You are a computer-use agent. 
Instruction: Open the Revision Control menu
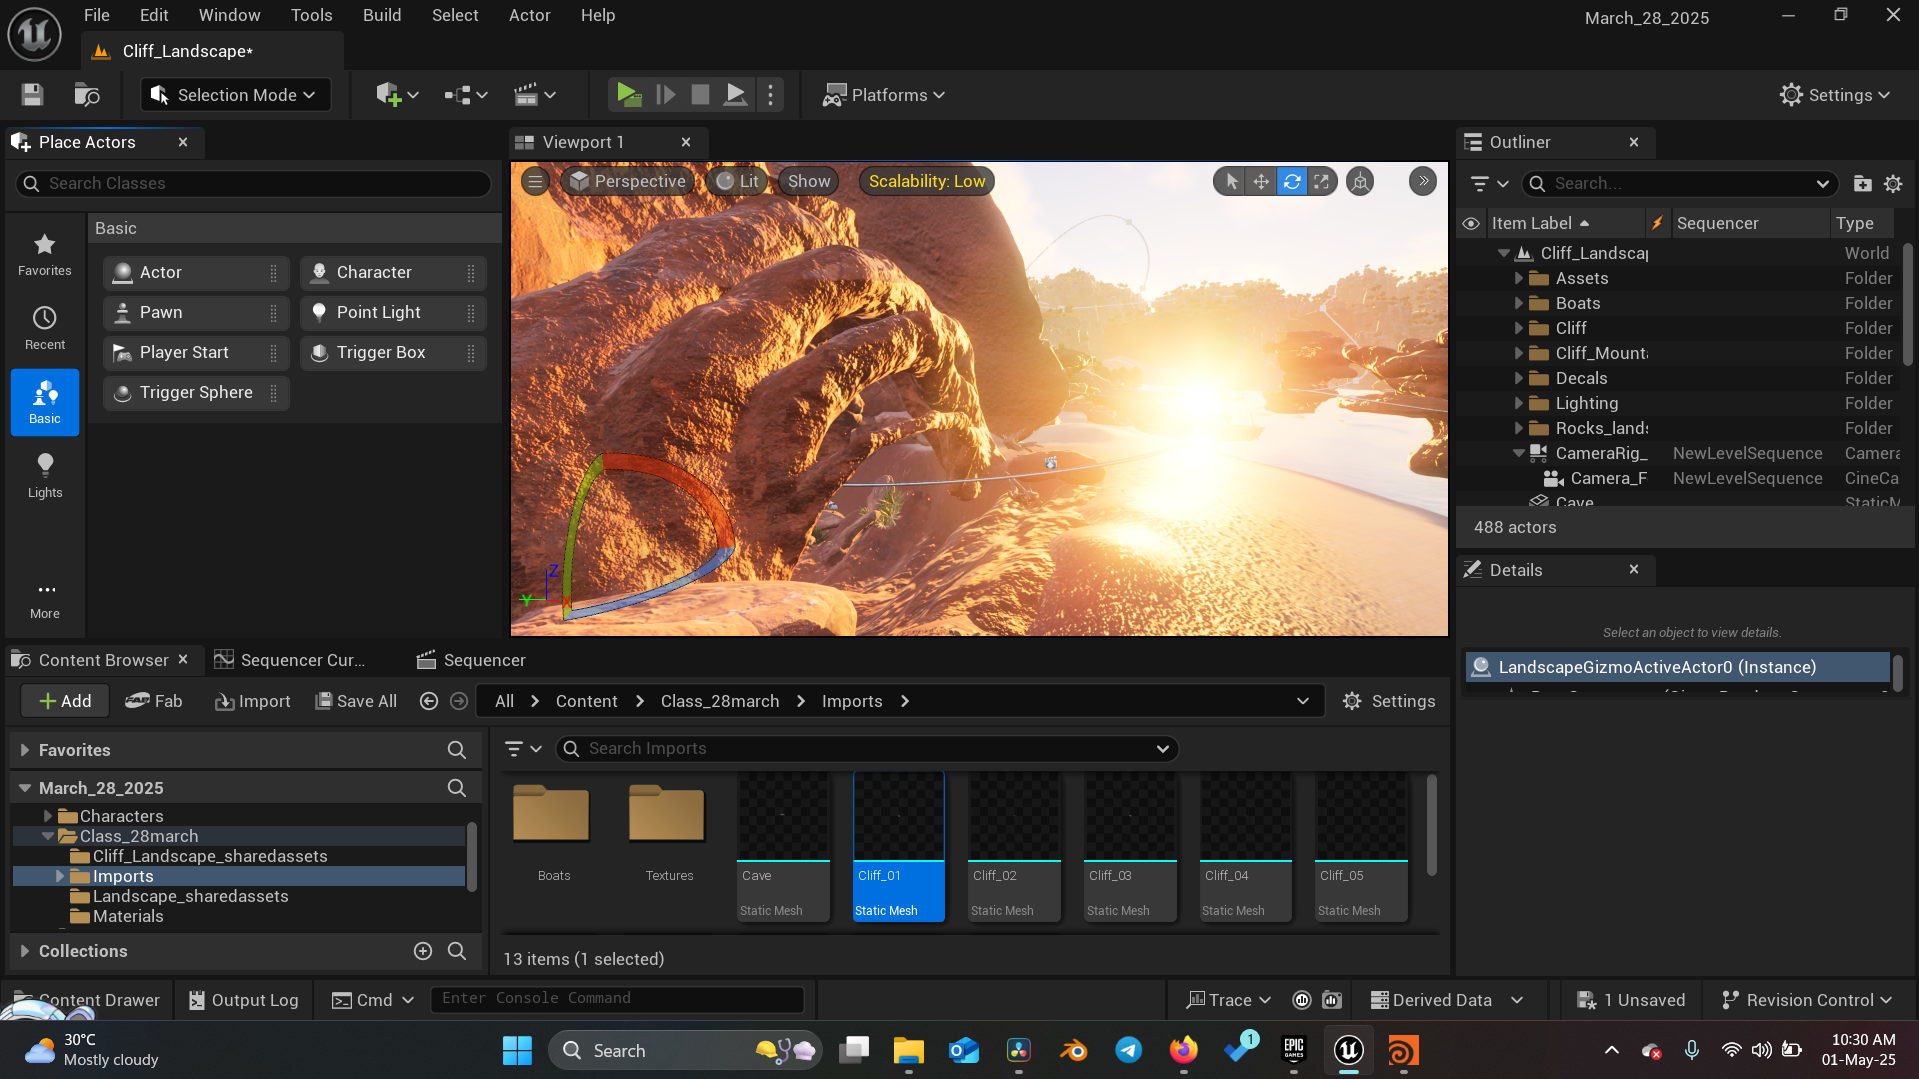(1807, 1000)
